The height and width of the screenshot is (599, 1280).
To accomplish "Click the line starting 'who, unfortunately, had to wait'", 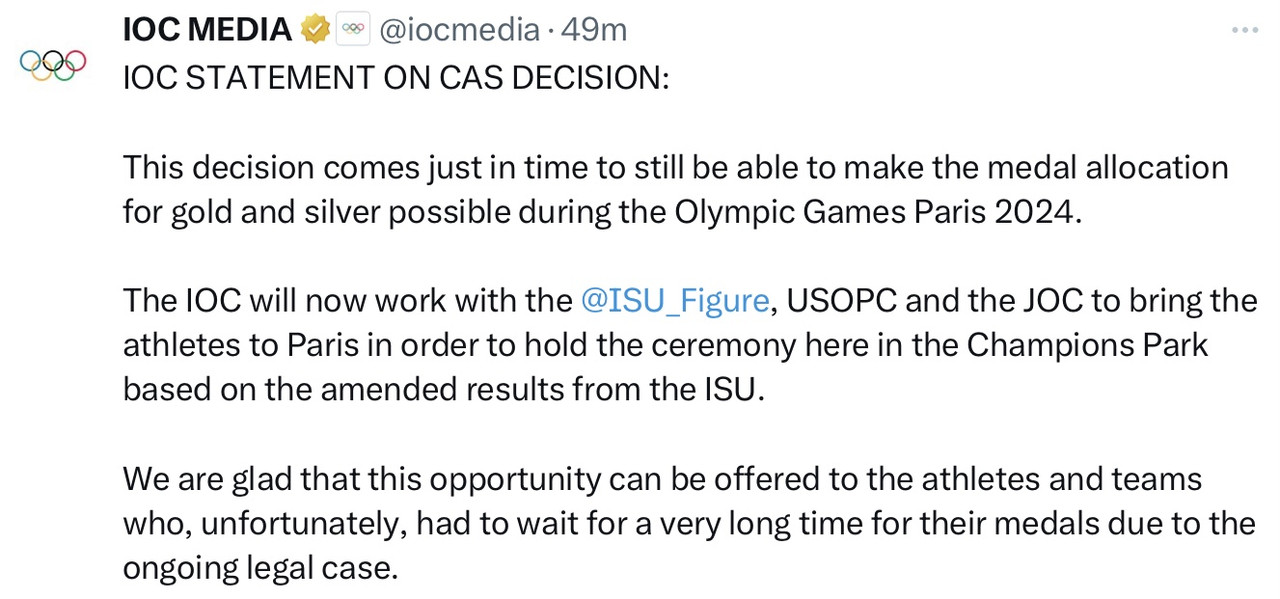I will pyautogui.click(x=689, y=523).
